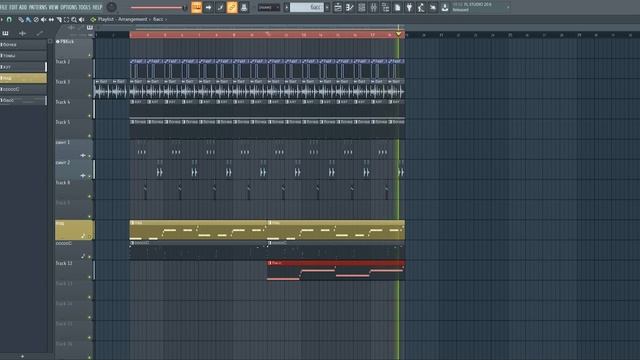Select the Slice tool
640x360 pixels.
pyautogui.click(x=59, y=19)
